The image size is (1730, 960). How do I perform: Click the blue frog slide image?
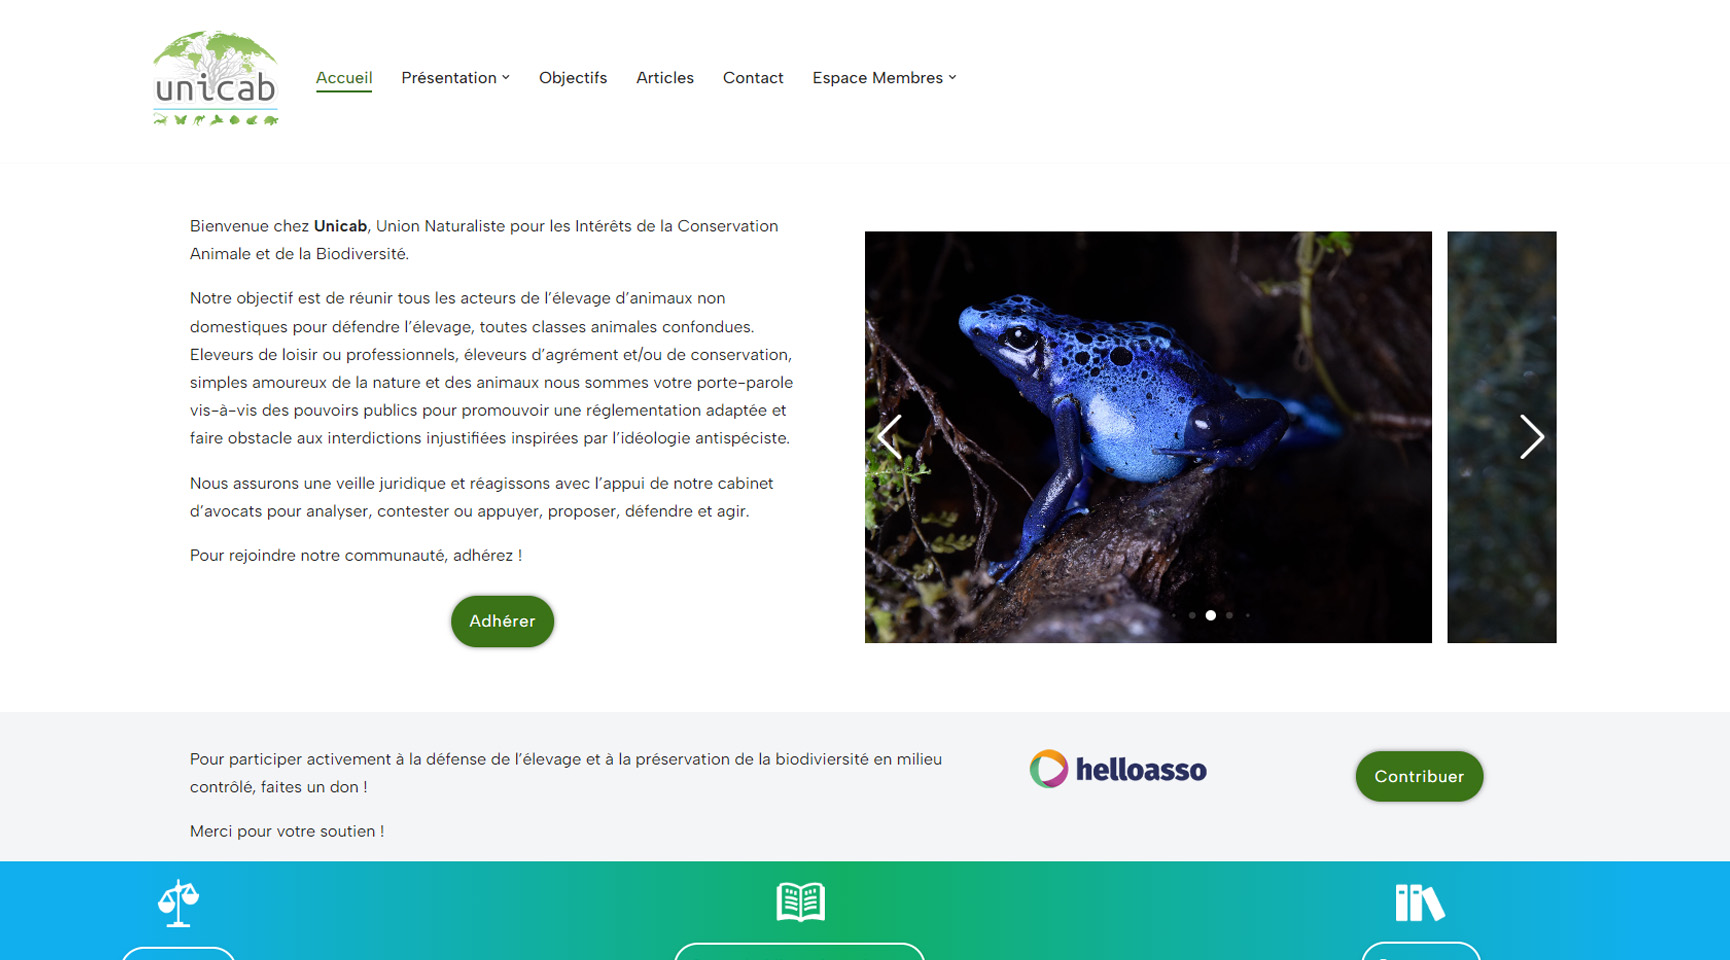pyautogui.click(x=1148, y=437)
